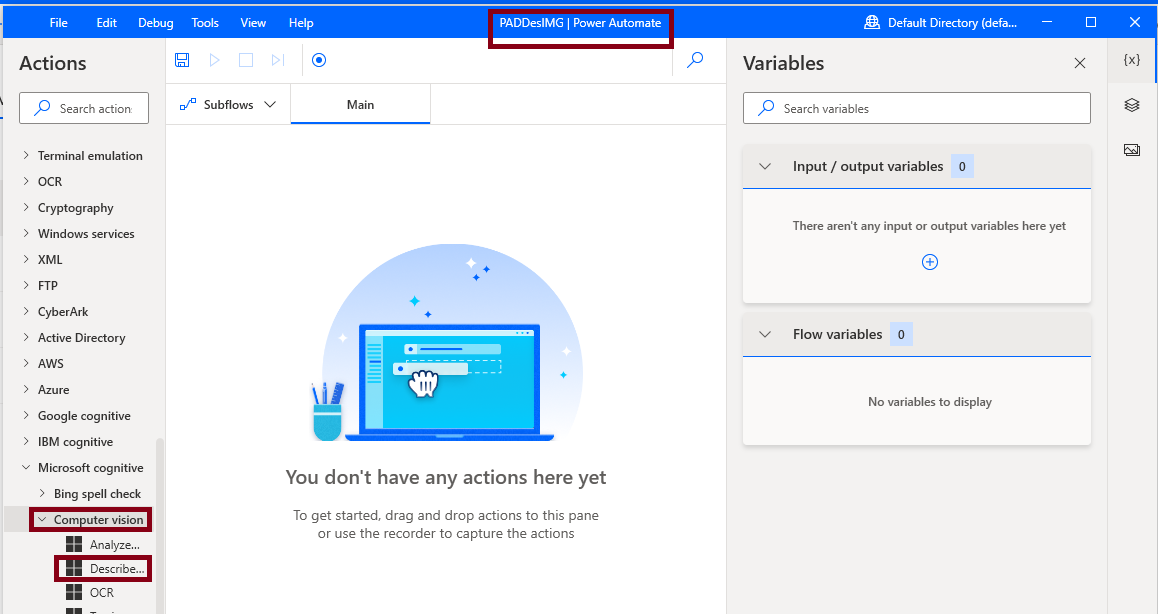Image resolution: width=1158 pixels, height=614 pixels.
Task: Expand the Terminal emulation group
Action: [x=27, y=155]
